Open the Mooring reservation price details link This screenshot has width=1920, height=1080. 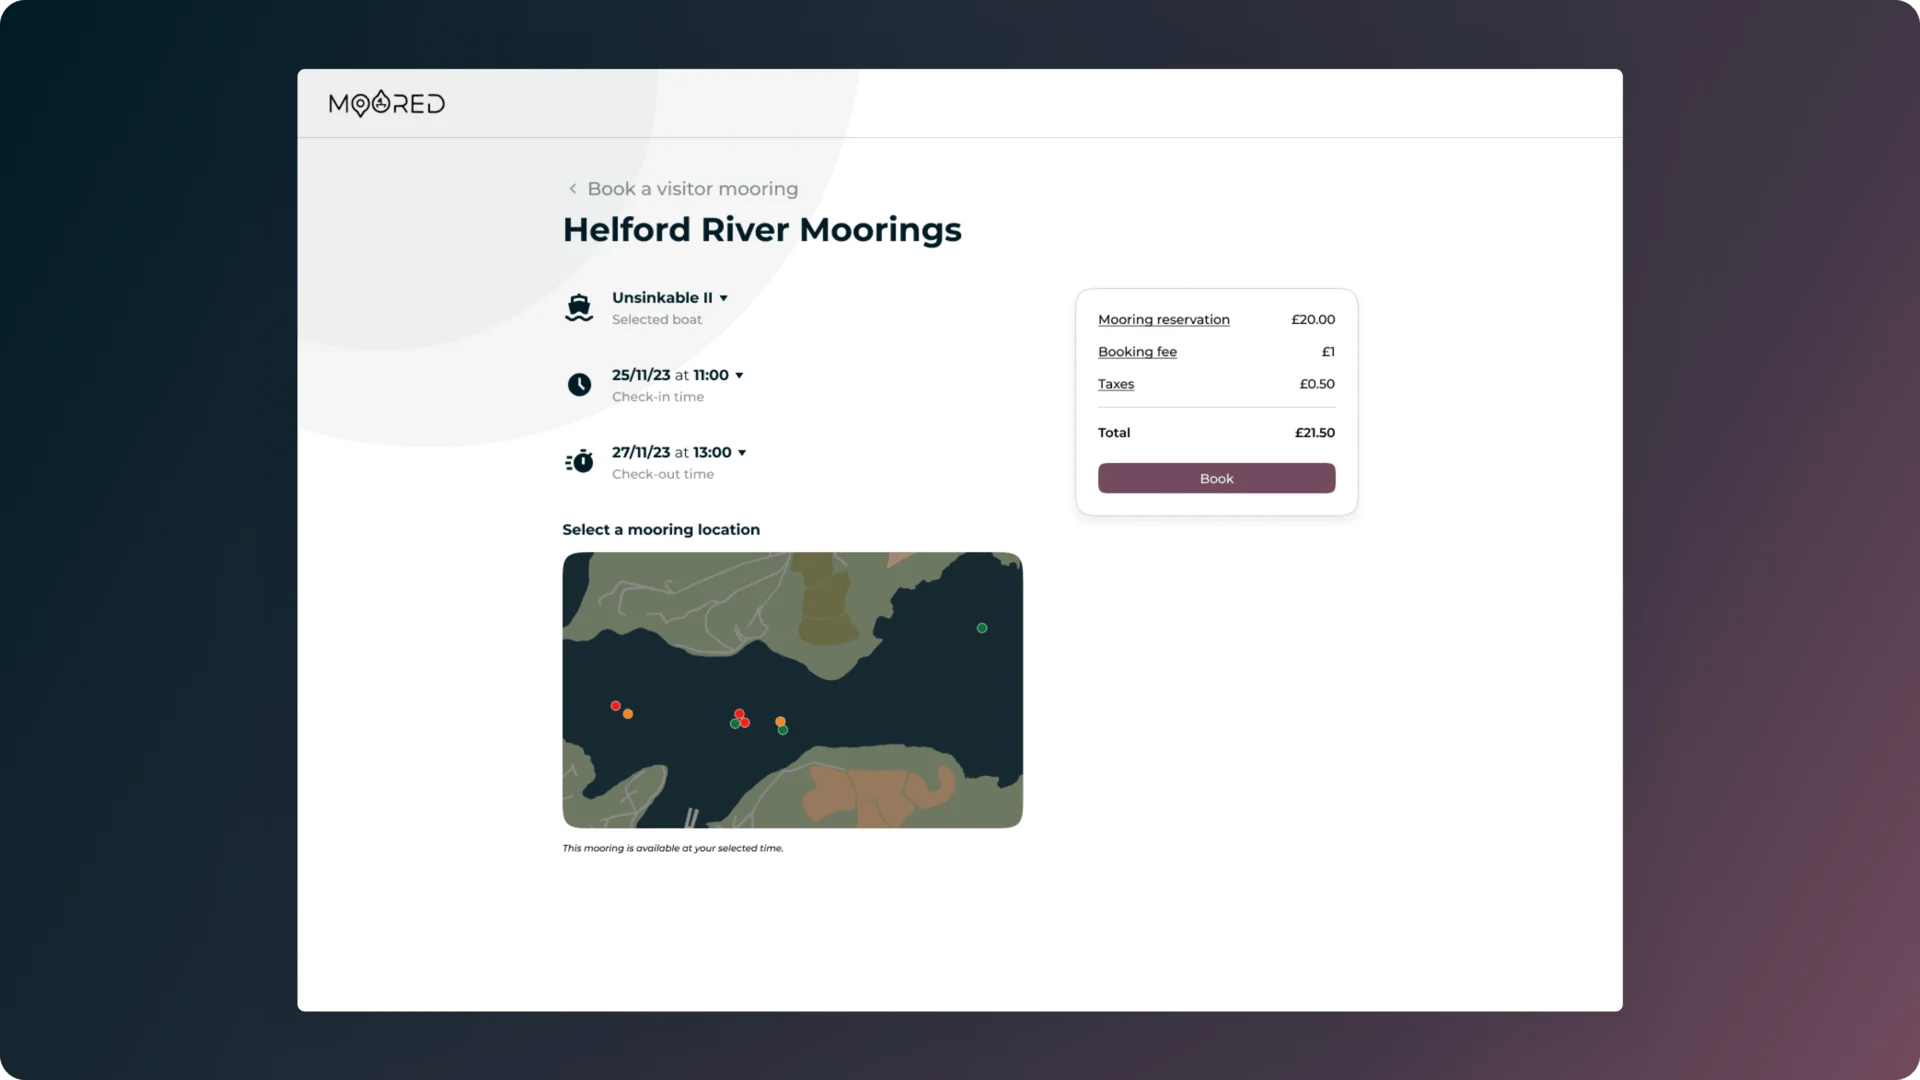pyautogui.click(x=1164, y=320)
